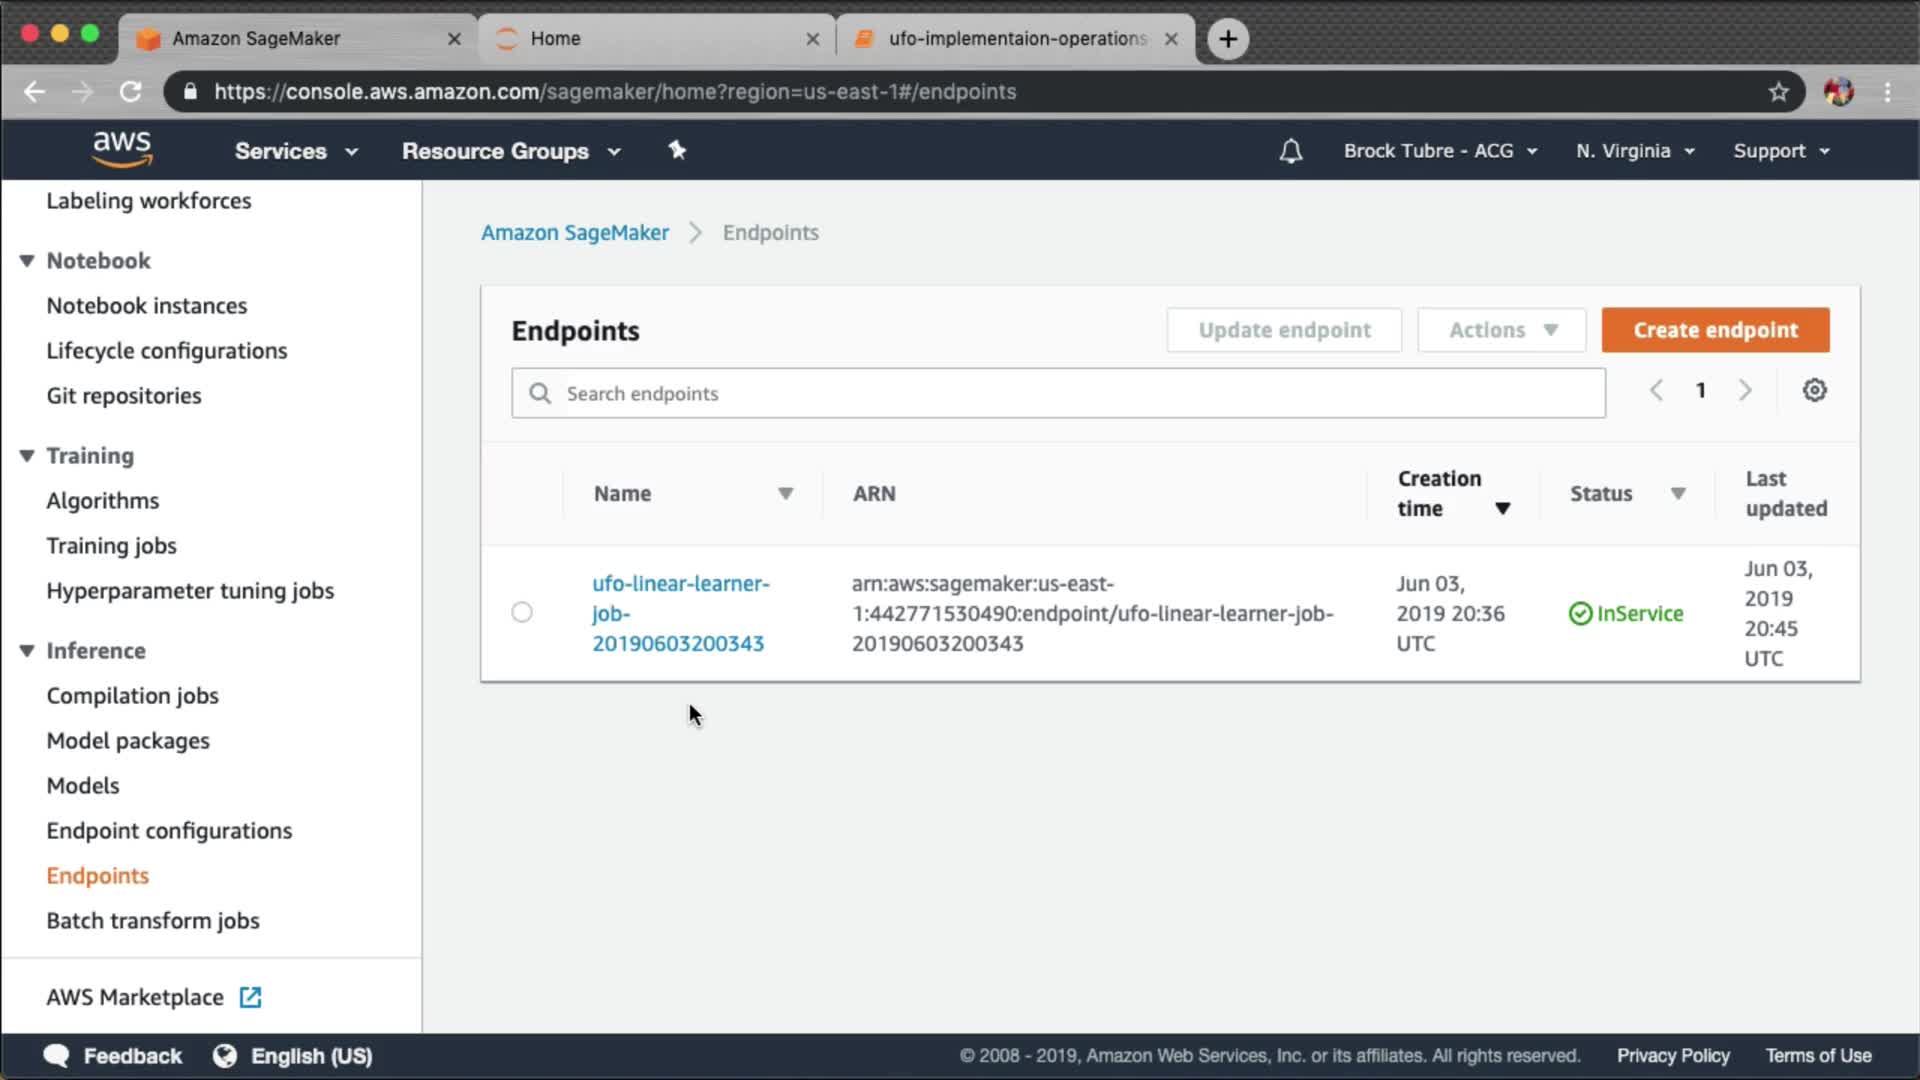1920x1080 pixels.
Task: Open Training jobs in sidebar
Action: 111,546
